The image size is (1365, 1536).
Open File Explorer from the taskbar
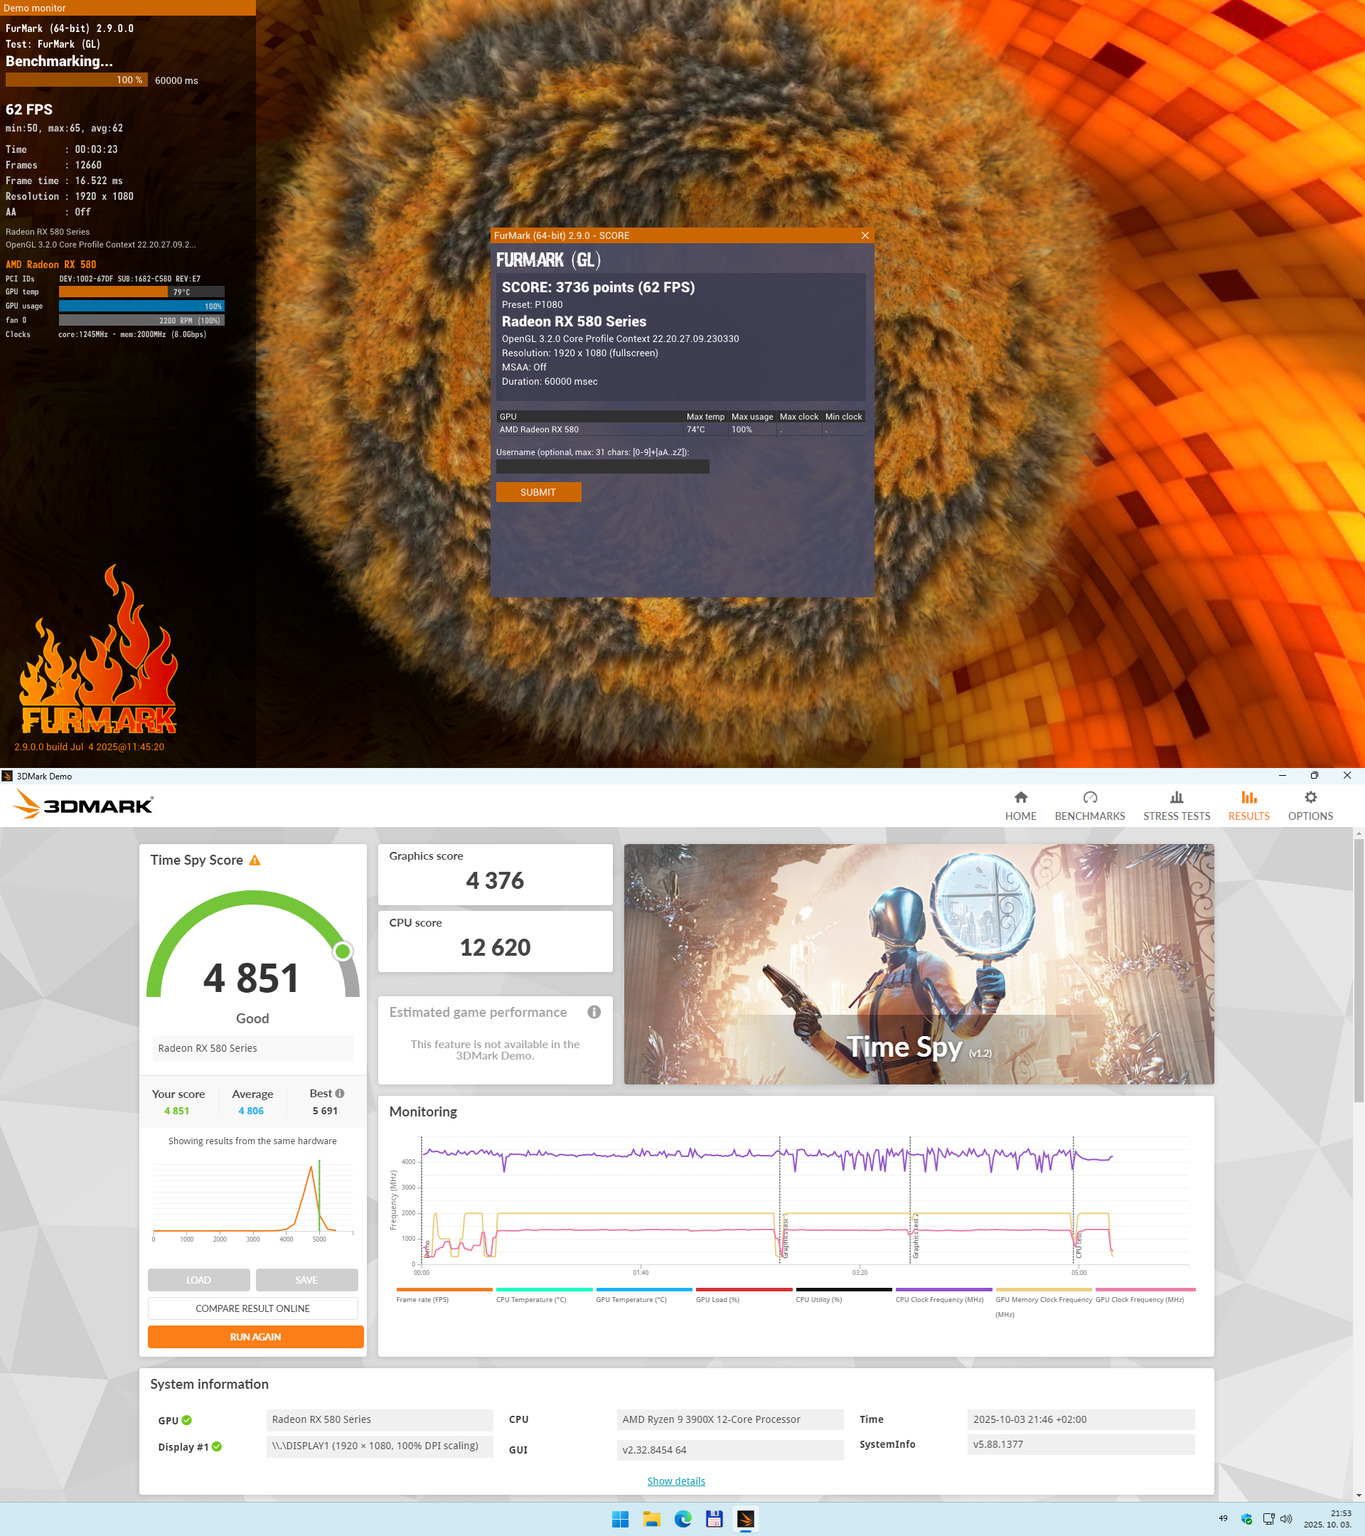point(652,1519)
